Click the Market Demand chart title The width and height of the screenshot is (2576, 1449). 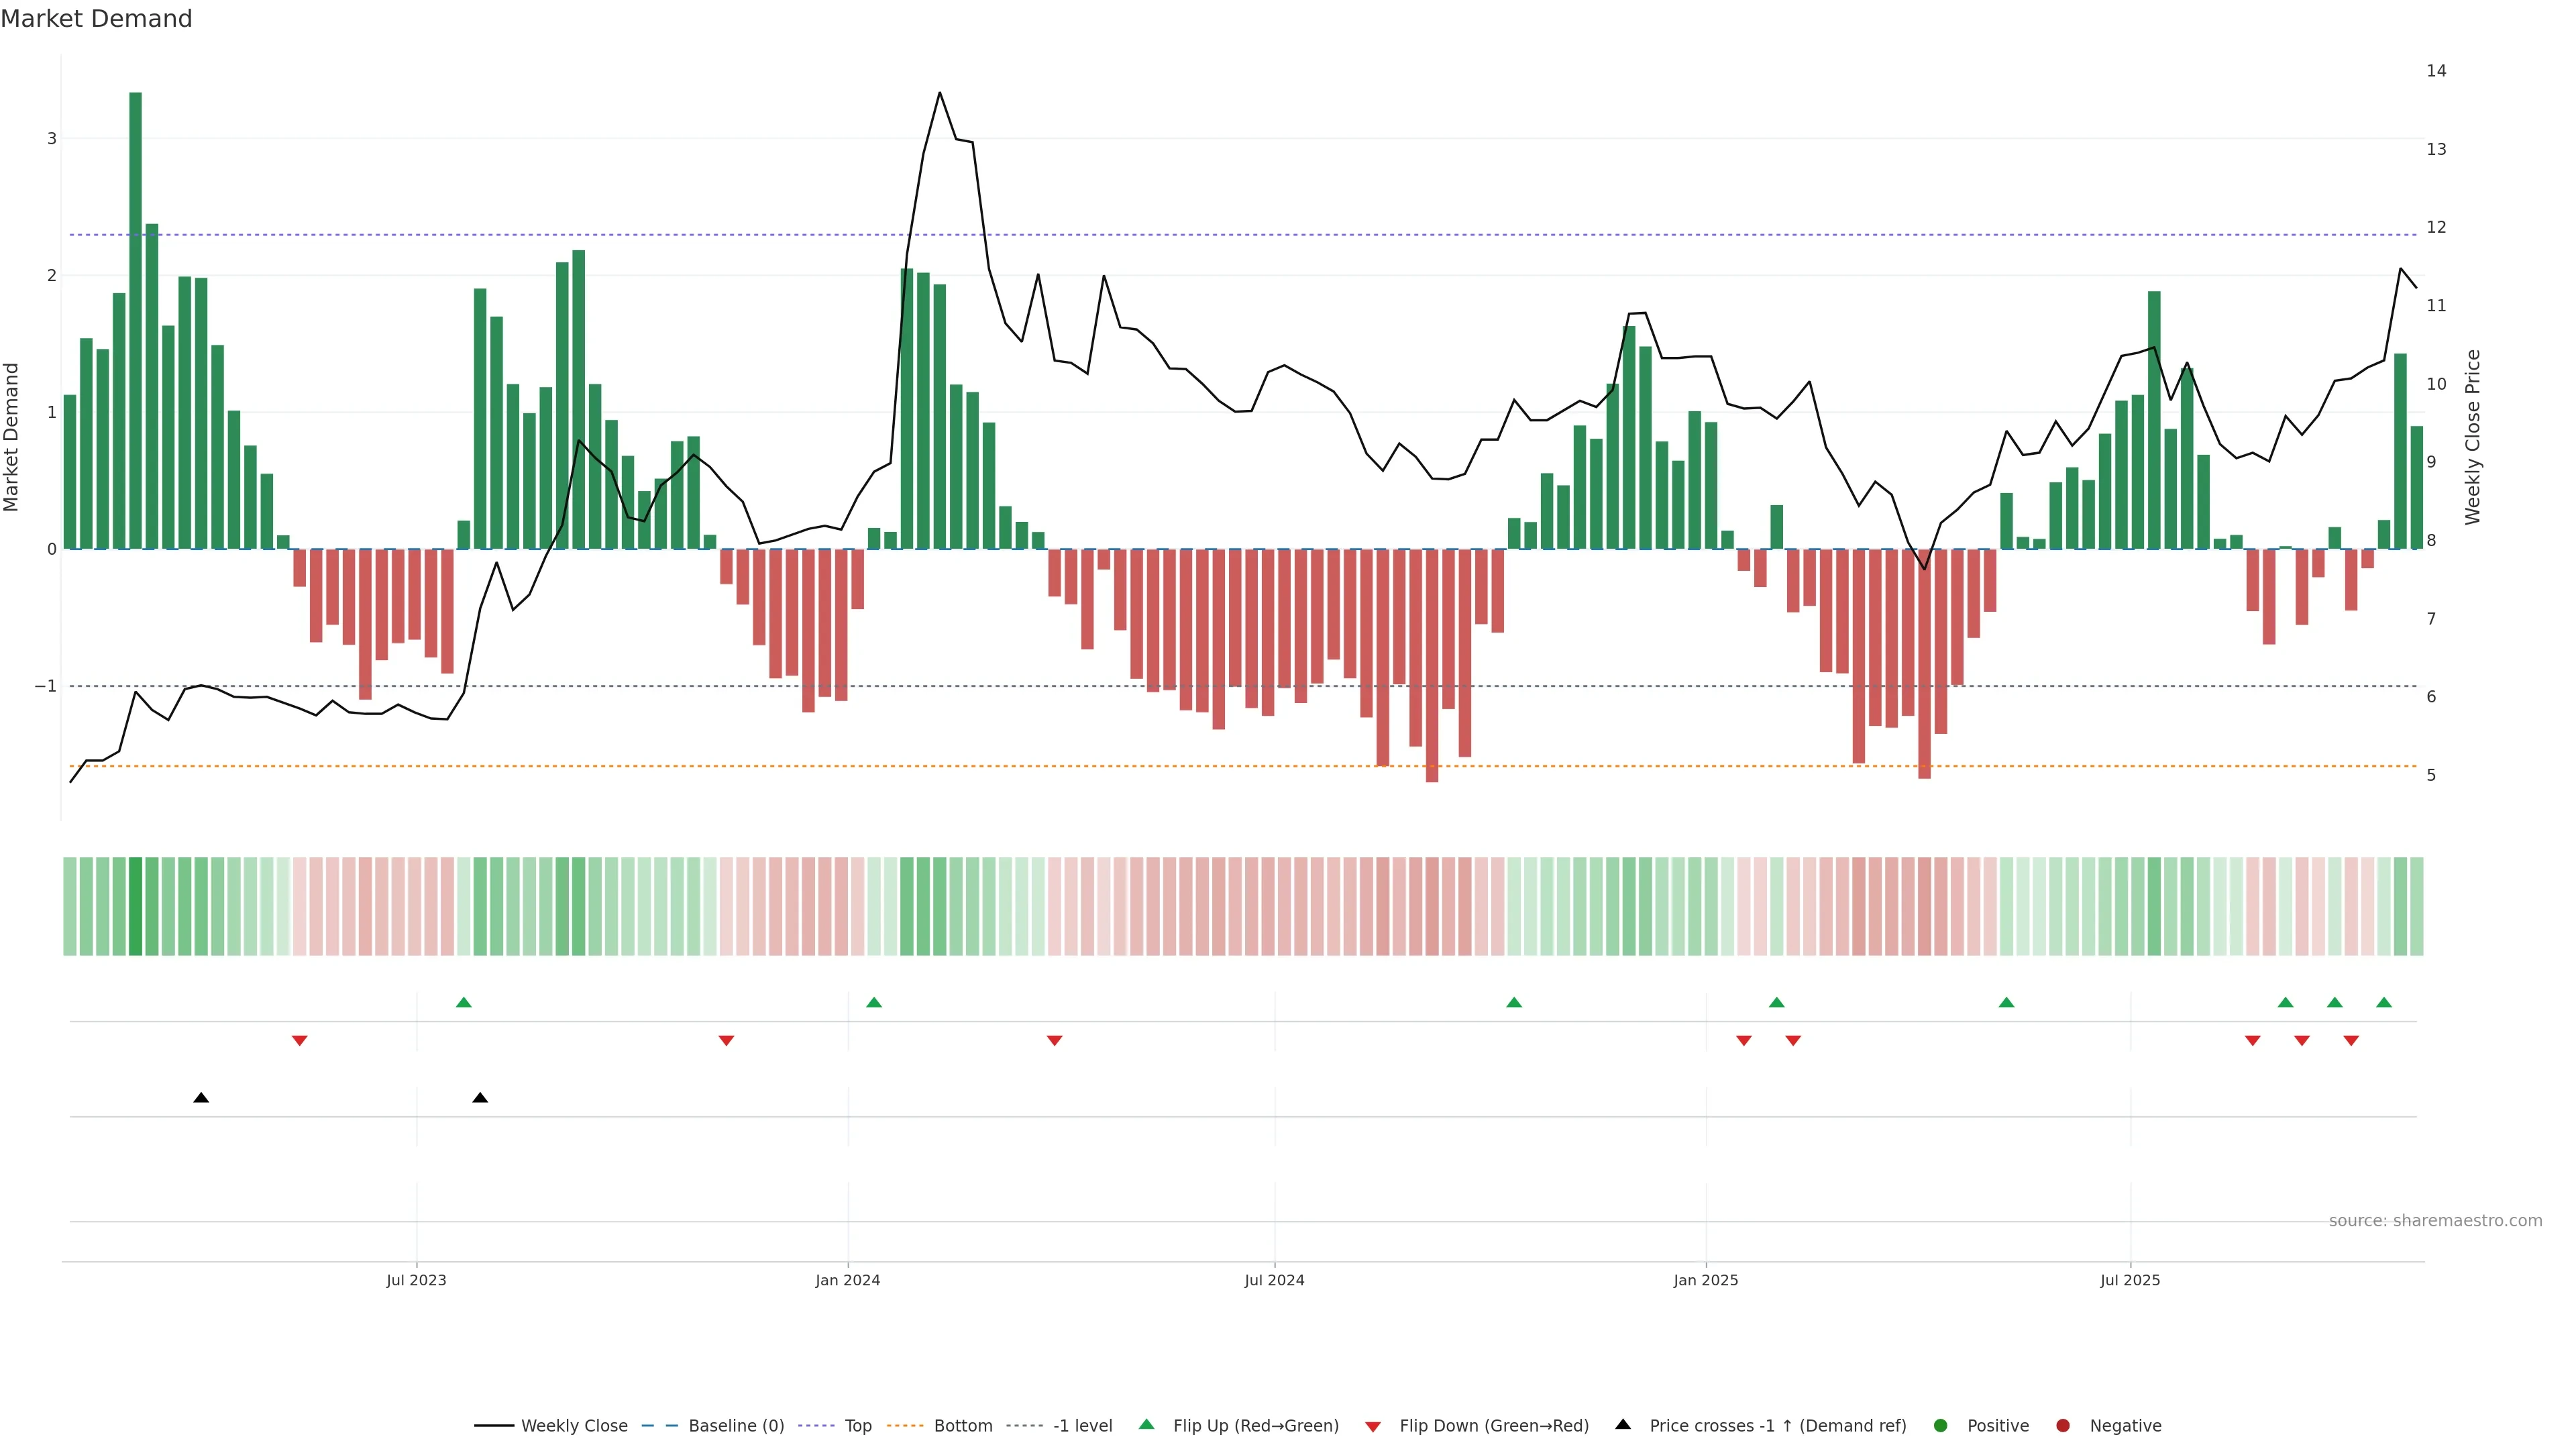(x=96, y=19)
